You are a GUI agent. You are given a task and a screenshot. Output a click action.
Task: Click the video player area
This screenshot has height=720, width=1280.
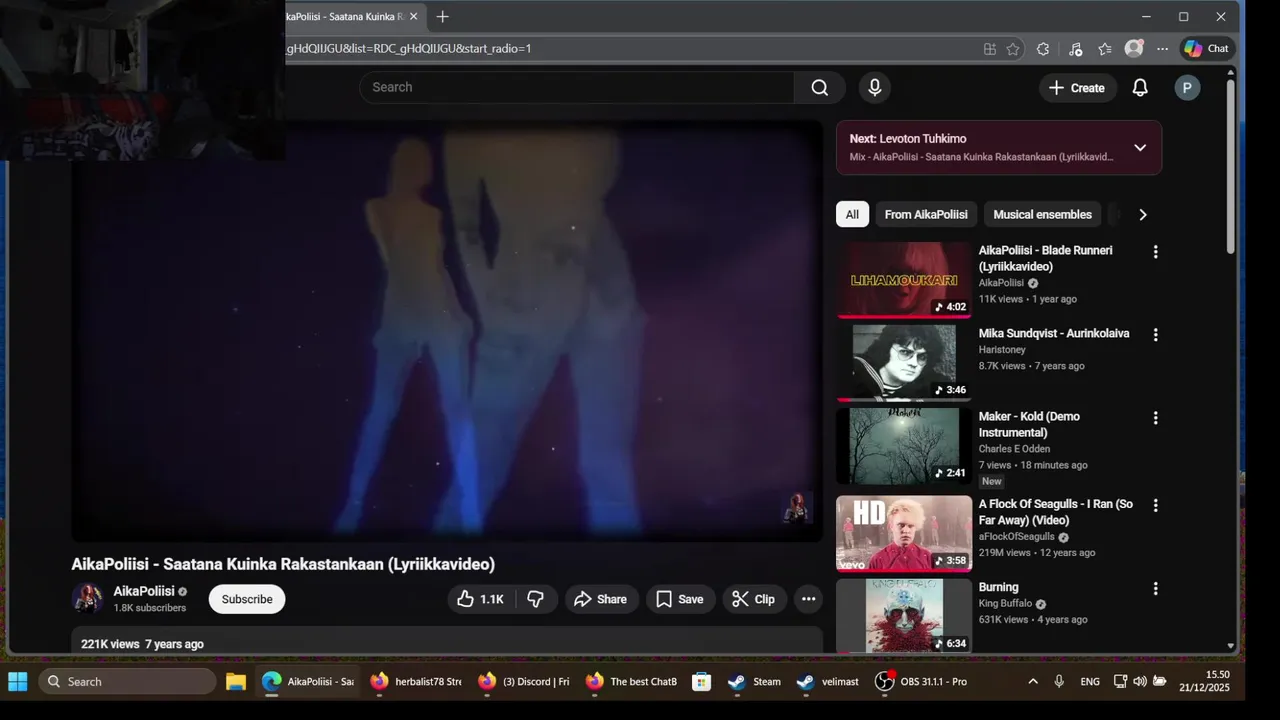point(447,331)
